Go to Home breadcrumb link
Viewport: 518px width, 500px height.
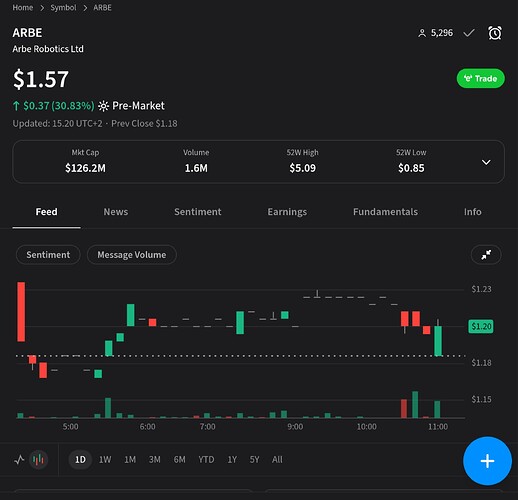[x=23, y=8]
